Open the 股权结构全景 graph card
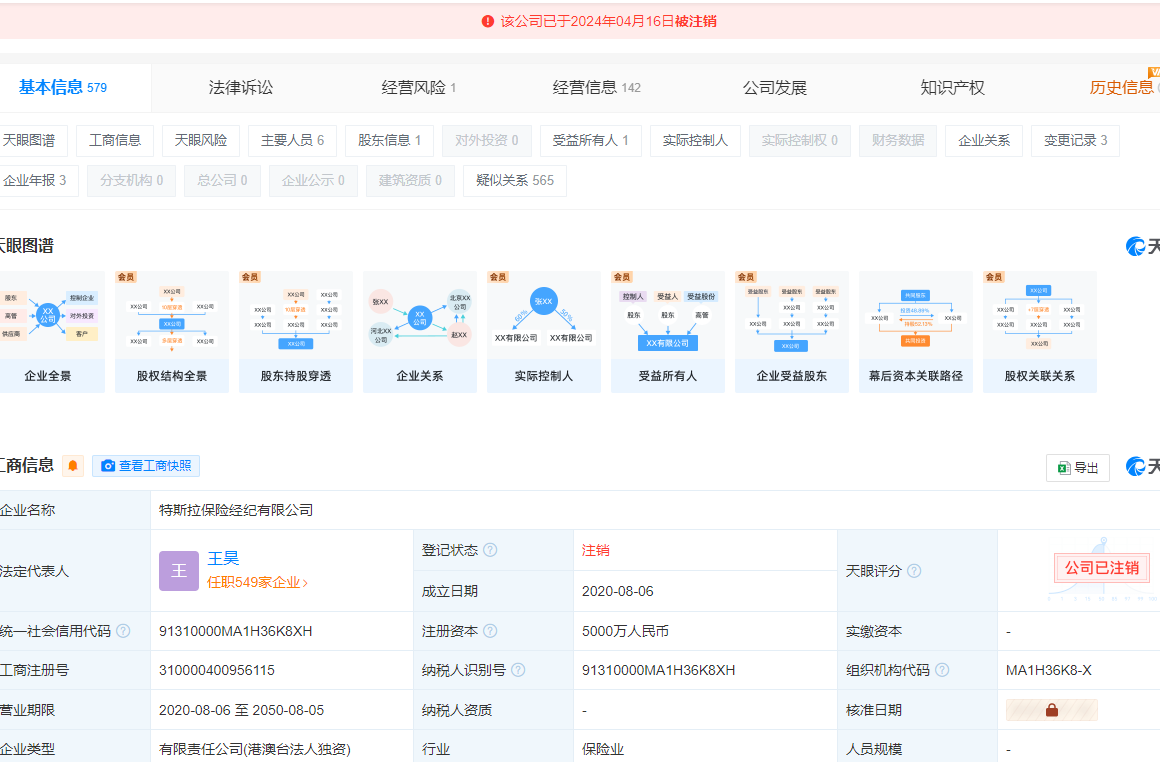Viewport: 1160px width, 762px height. pos(171,332)
